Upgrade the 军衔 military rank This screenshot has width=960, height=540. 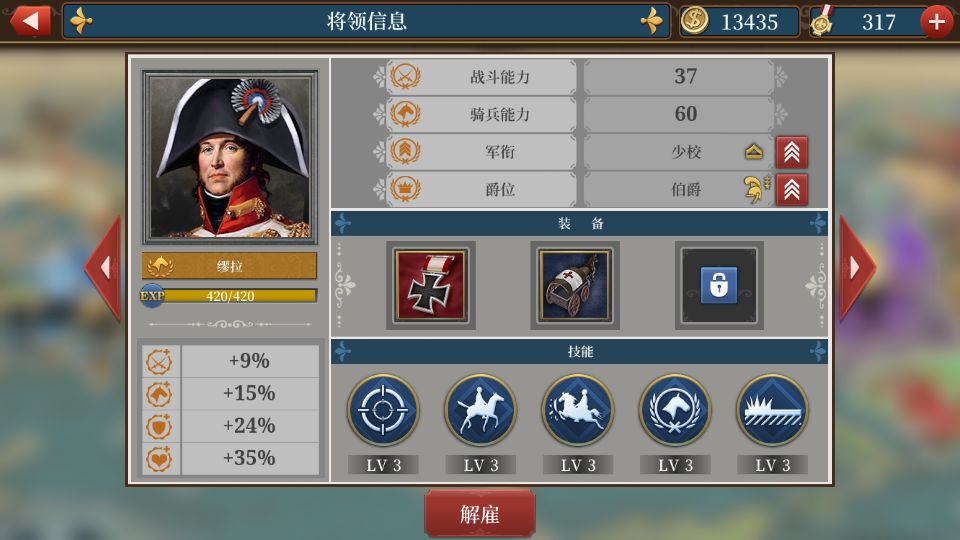(792, 152)
